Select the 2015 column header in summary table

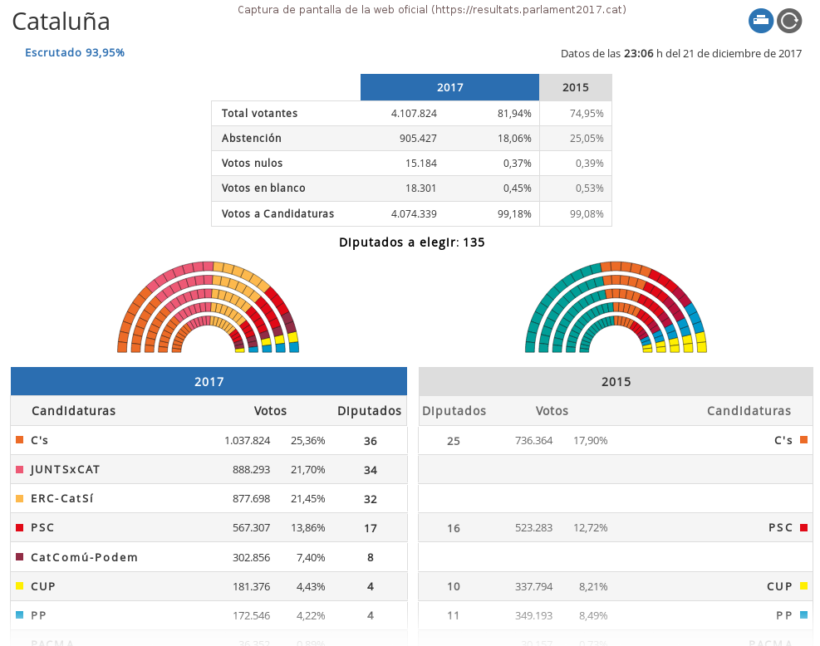pos(576,88)
